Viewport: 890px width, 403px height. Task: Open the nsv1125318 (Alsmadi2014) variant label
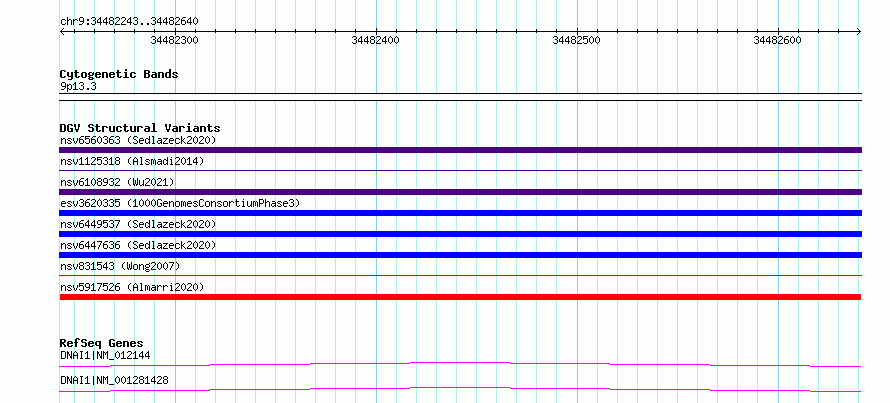coord(132,161)
